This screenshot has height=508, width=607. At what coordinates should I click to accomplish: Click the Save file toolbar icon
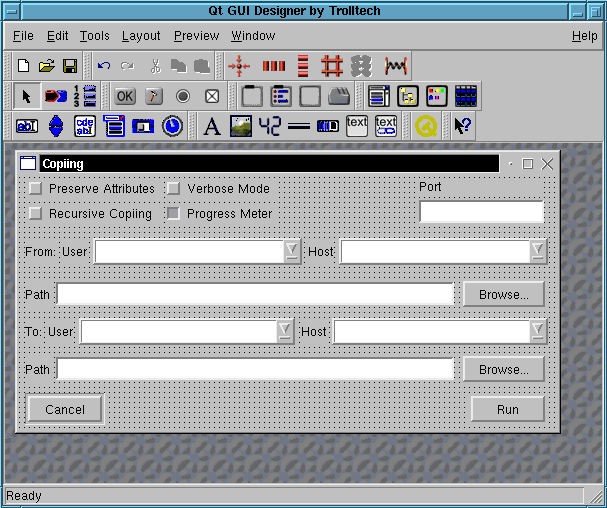[x=70, y=66]
